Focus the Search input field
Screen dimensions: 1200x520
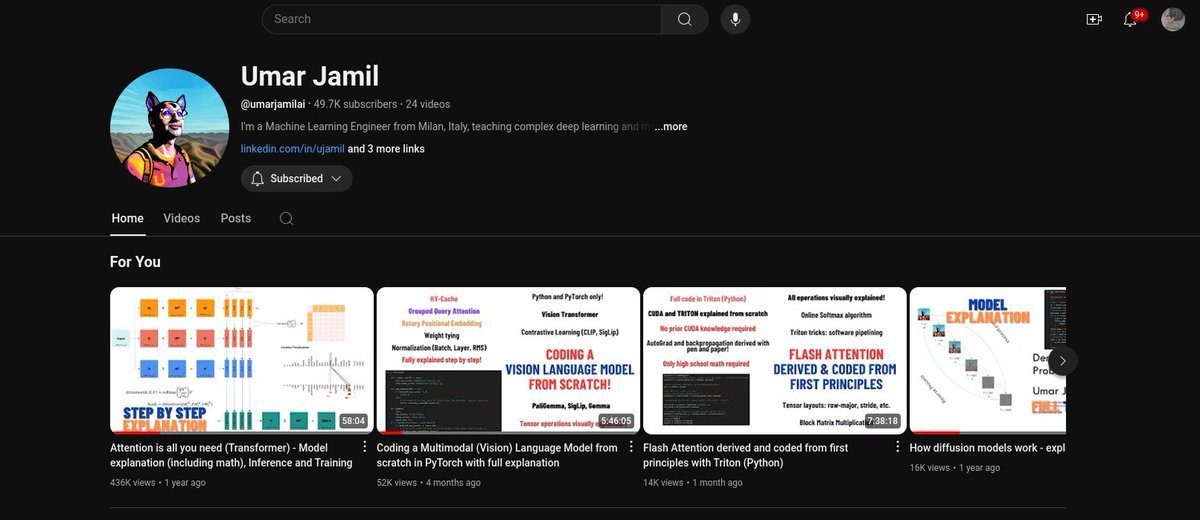click(462, 19)
